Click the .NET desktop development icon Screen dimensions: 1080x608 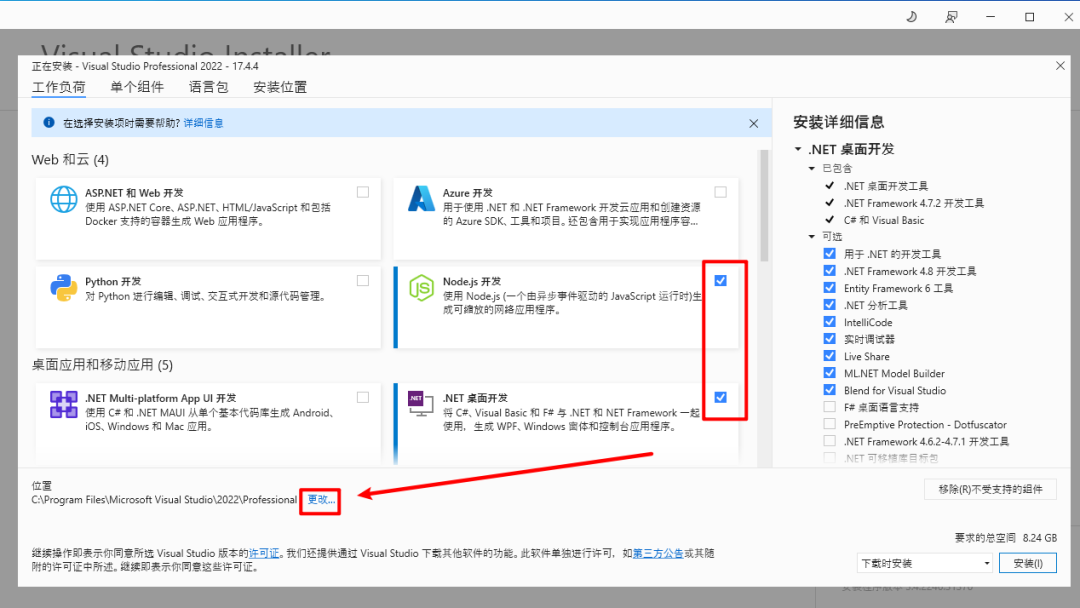420,403
